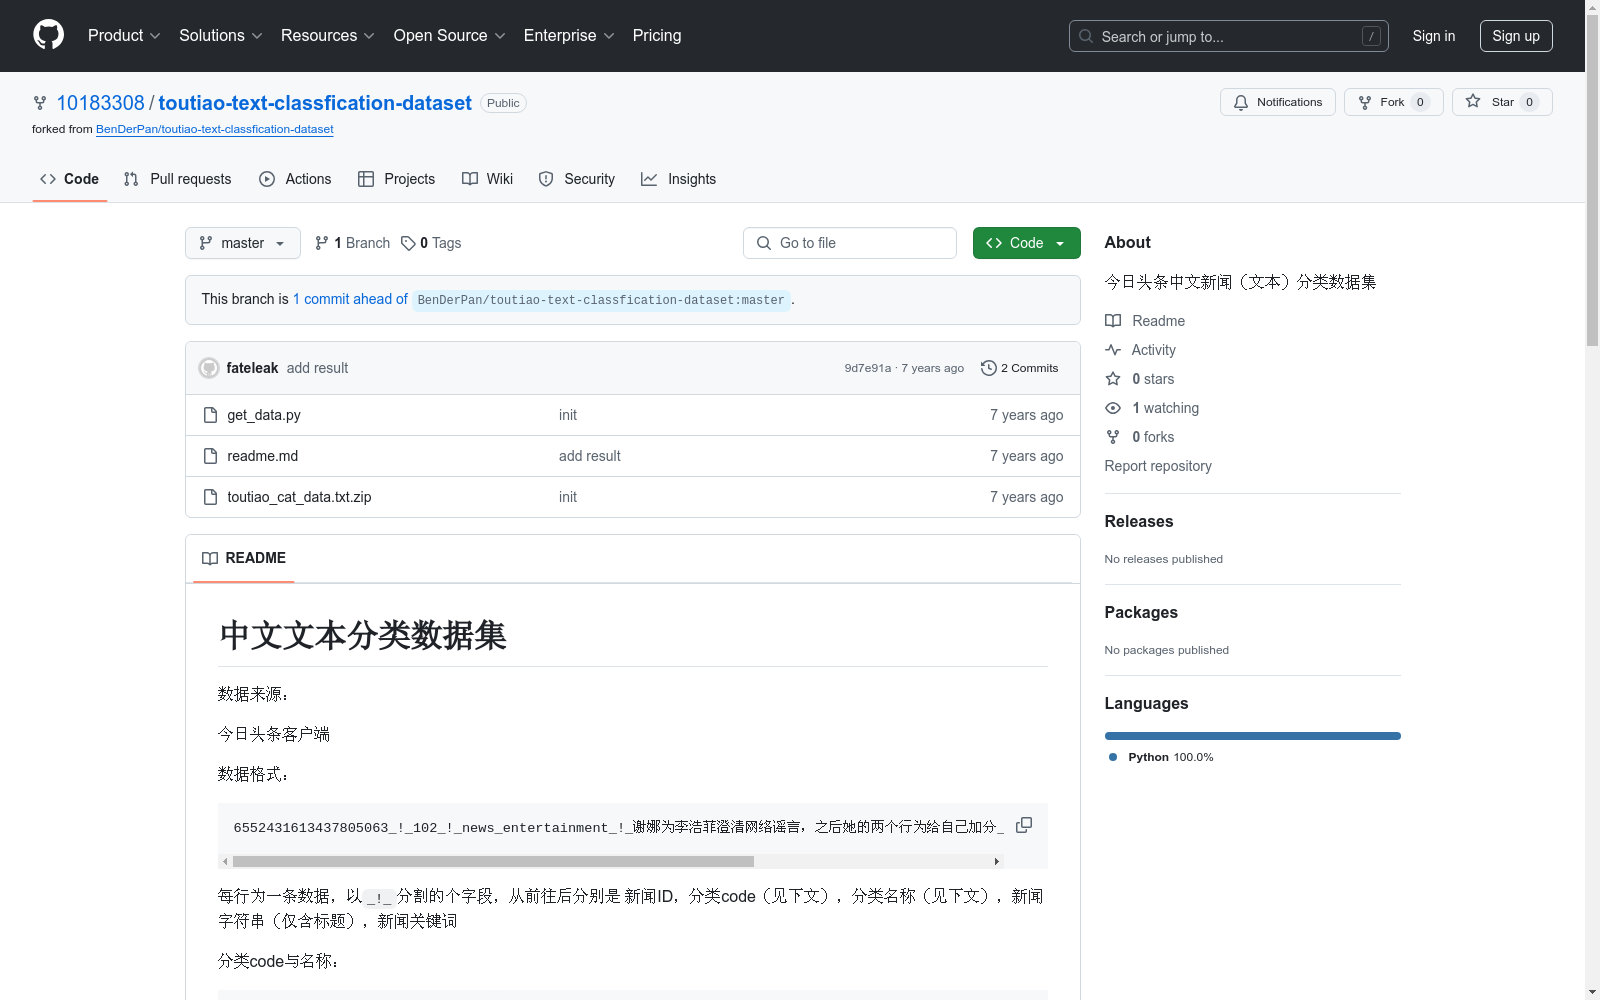This screenshot has height=1000, width=1600.
Task: Focus the Search or jump to field
Action: point(1229,36)
